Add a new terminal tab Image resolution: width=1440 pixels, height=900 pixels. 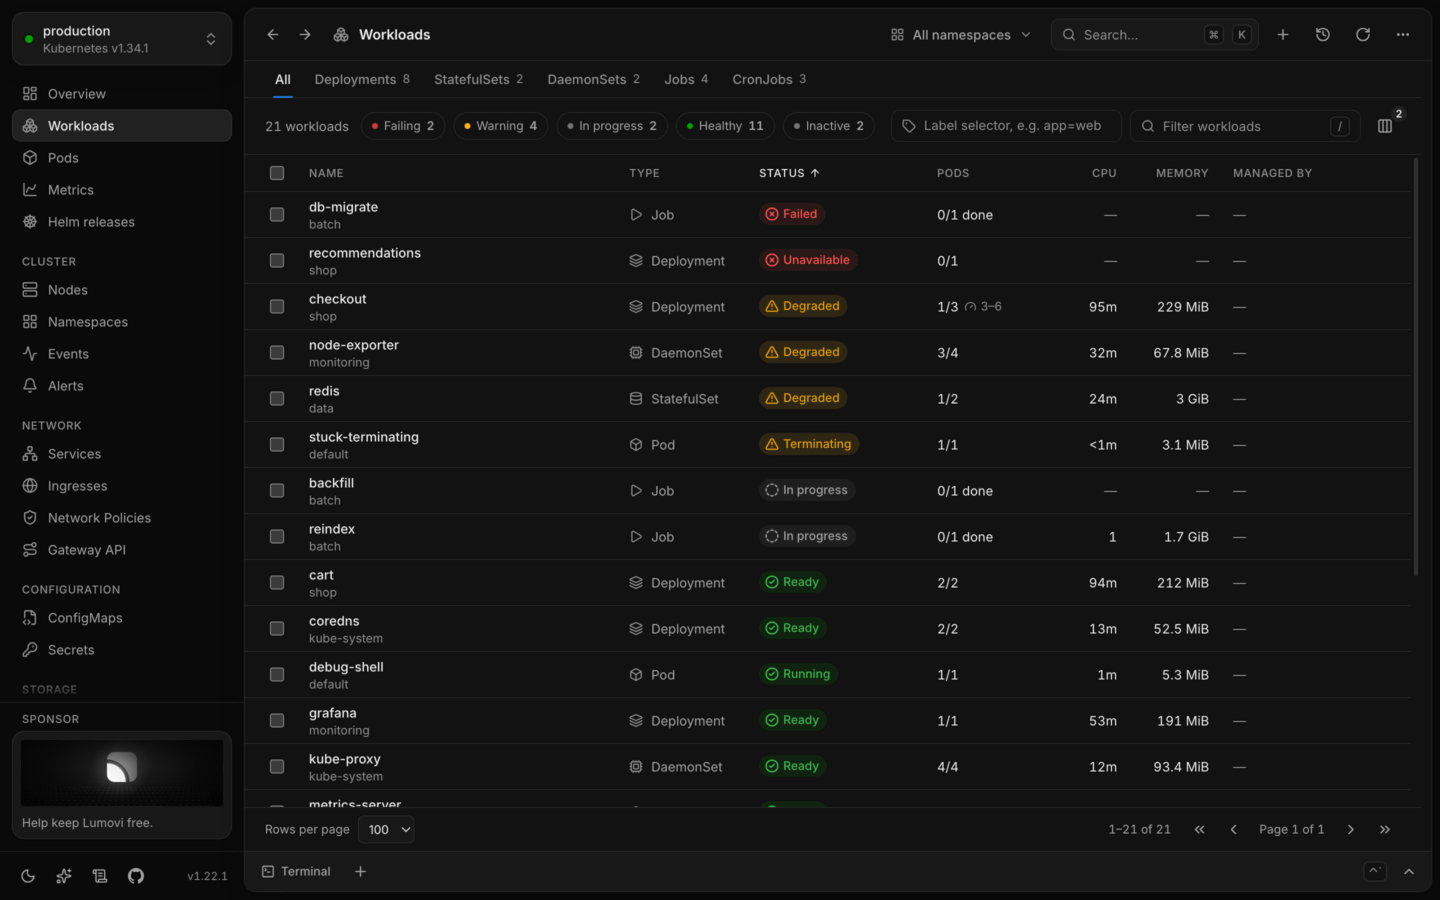click(x=360, y=872)
